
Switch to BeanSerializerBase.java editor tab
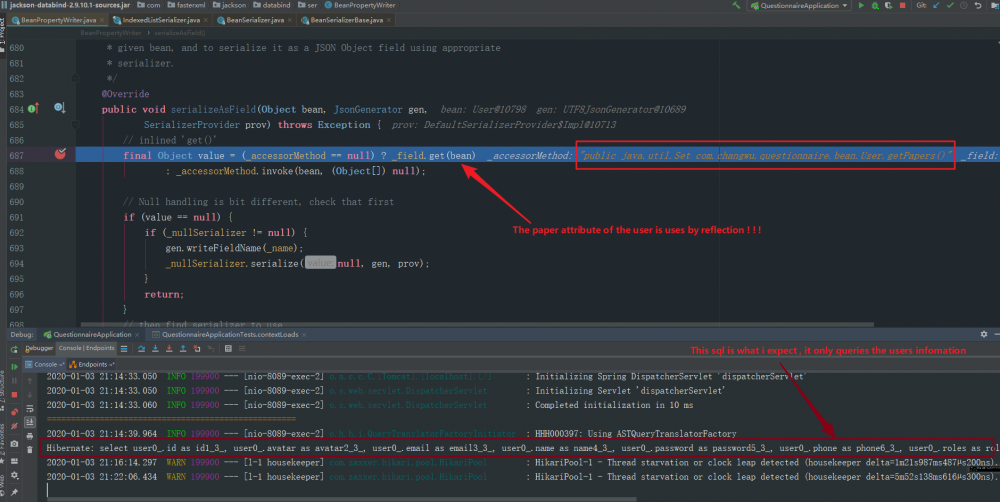click(346, 20)
